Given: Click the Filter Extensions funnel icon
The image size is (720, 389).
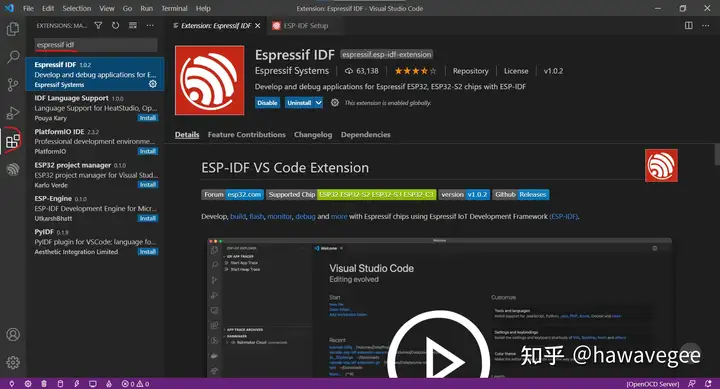Looking at the screenshot, I should [x=98, y=26].
